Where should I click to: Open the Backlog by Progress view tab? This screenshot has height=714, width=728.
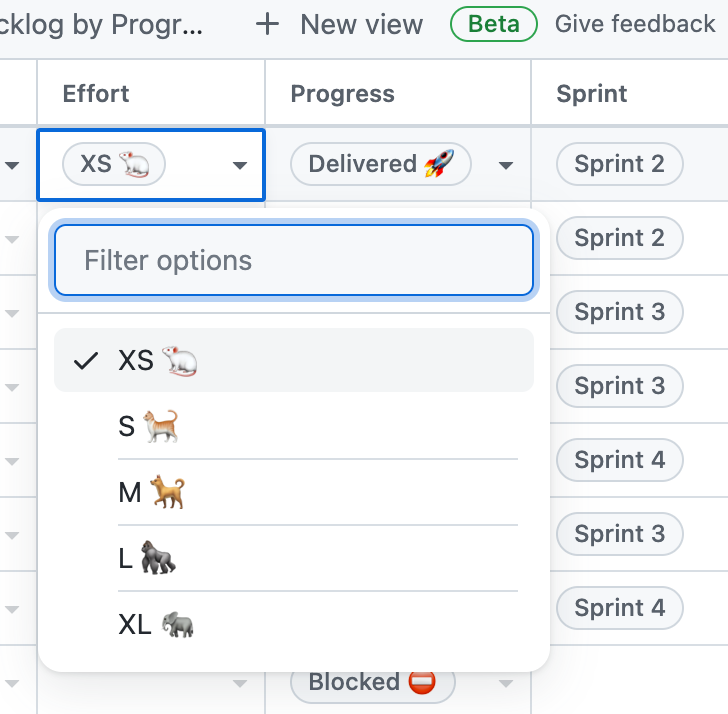100,24
